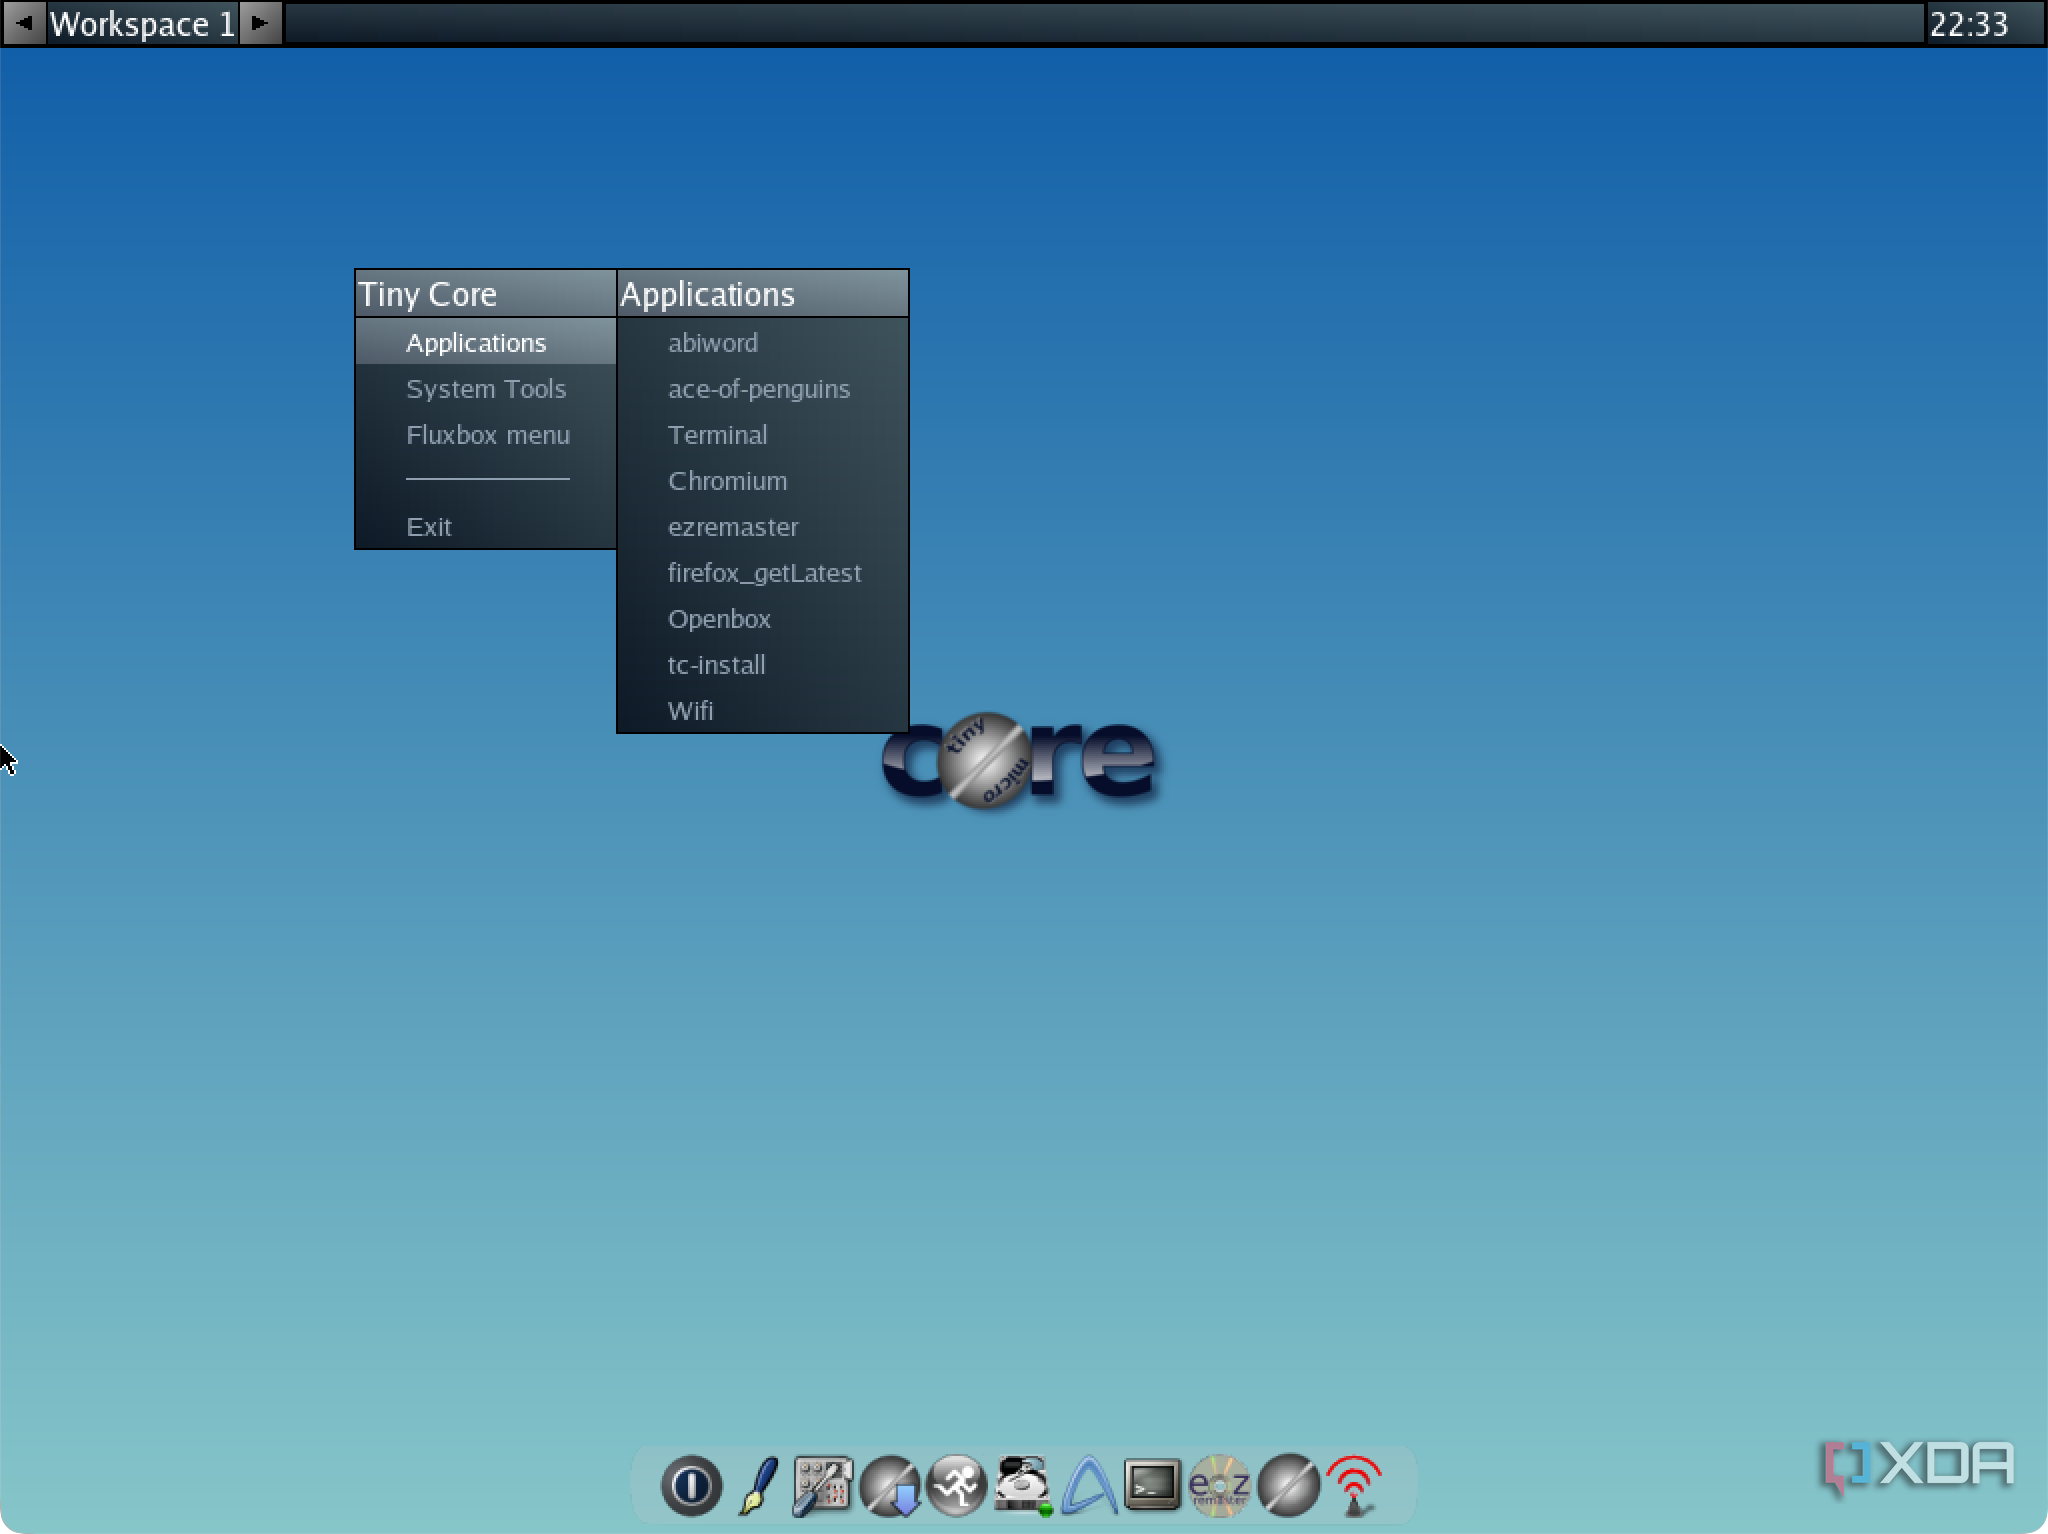Click the plain tc-install sphere dock icon
The image size is (2048, 1534).
tap(1287, 1485)
